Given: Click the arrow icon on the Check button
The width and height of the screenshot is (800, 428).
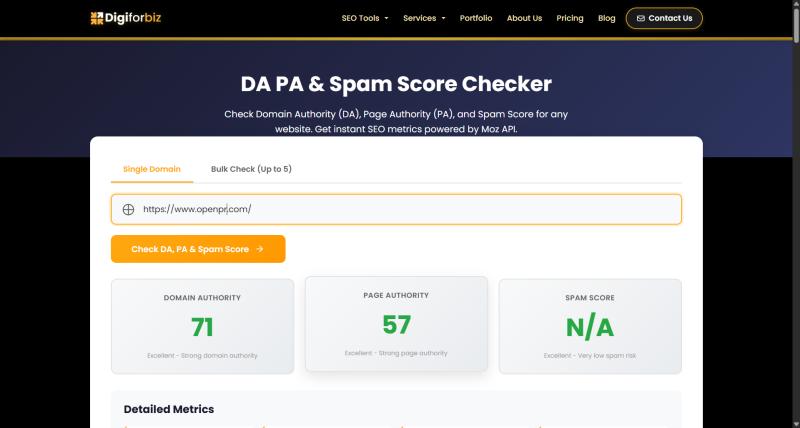Looking at the screenshot, I should [260, 249].
